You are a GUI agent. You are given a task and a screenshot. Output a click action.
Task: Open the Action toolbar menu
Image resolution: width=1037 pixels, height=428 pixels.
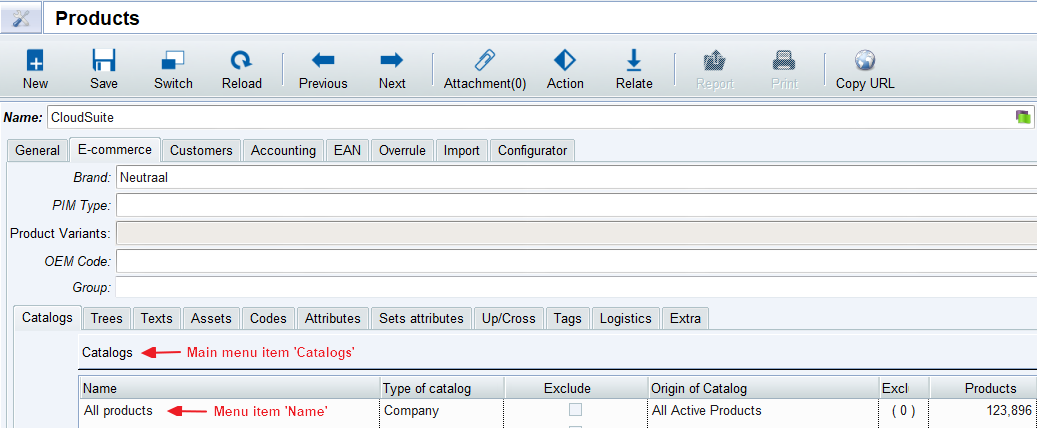(565, 61)
